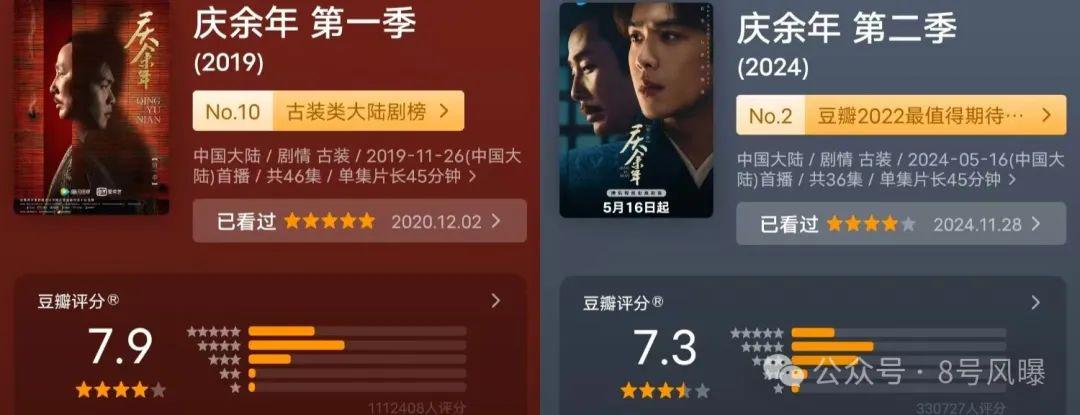Expand season two details chevron after 单集片长45分钟
The image size is (1080, 415).
pos(1012,180)
